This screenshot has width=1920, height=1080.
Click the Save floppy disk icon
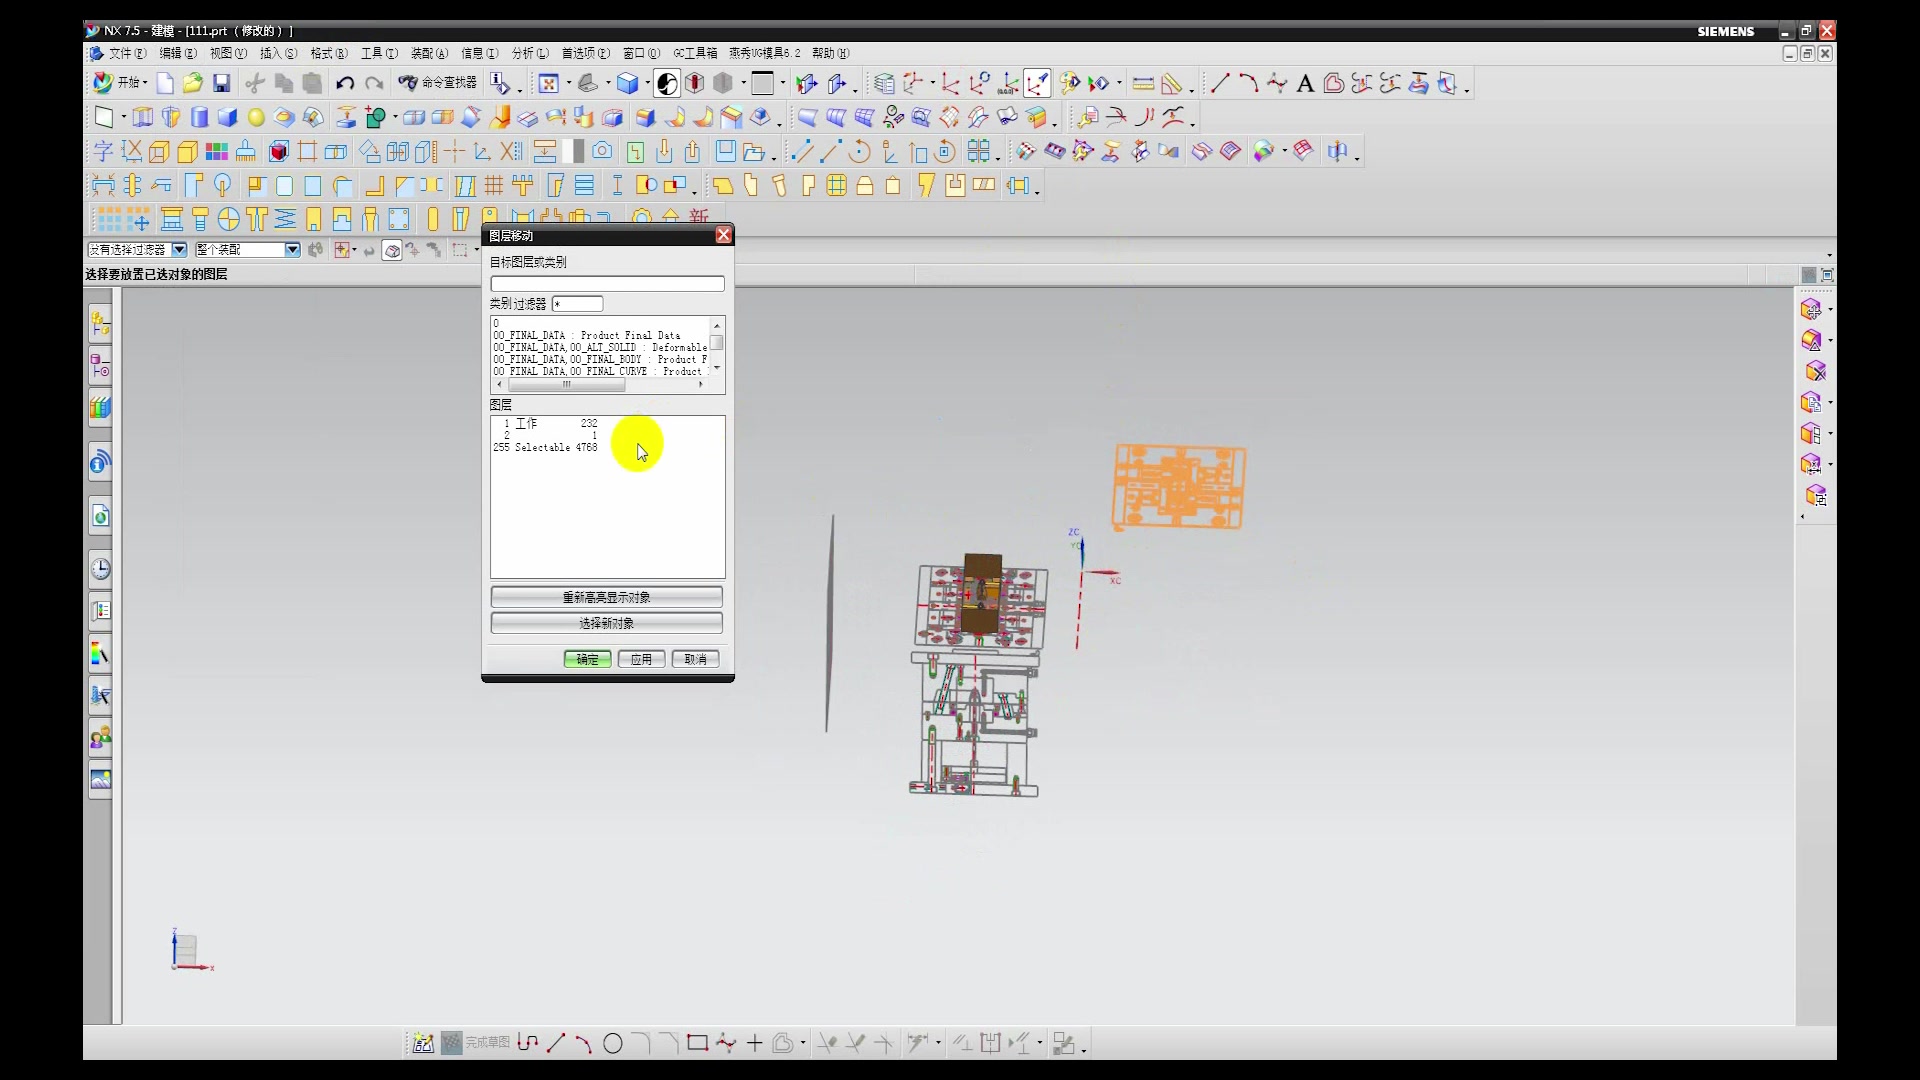pyautogui.click(x=222, y=84)
